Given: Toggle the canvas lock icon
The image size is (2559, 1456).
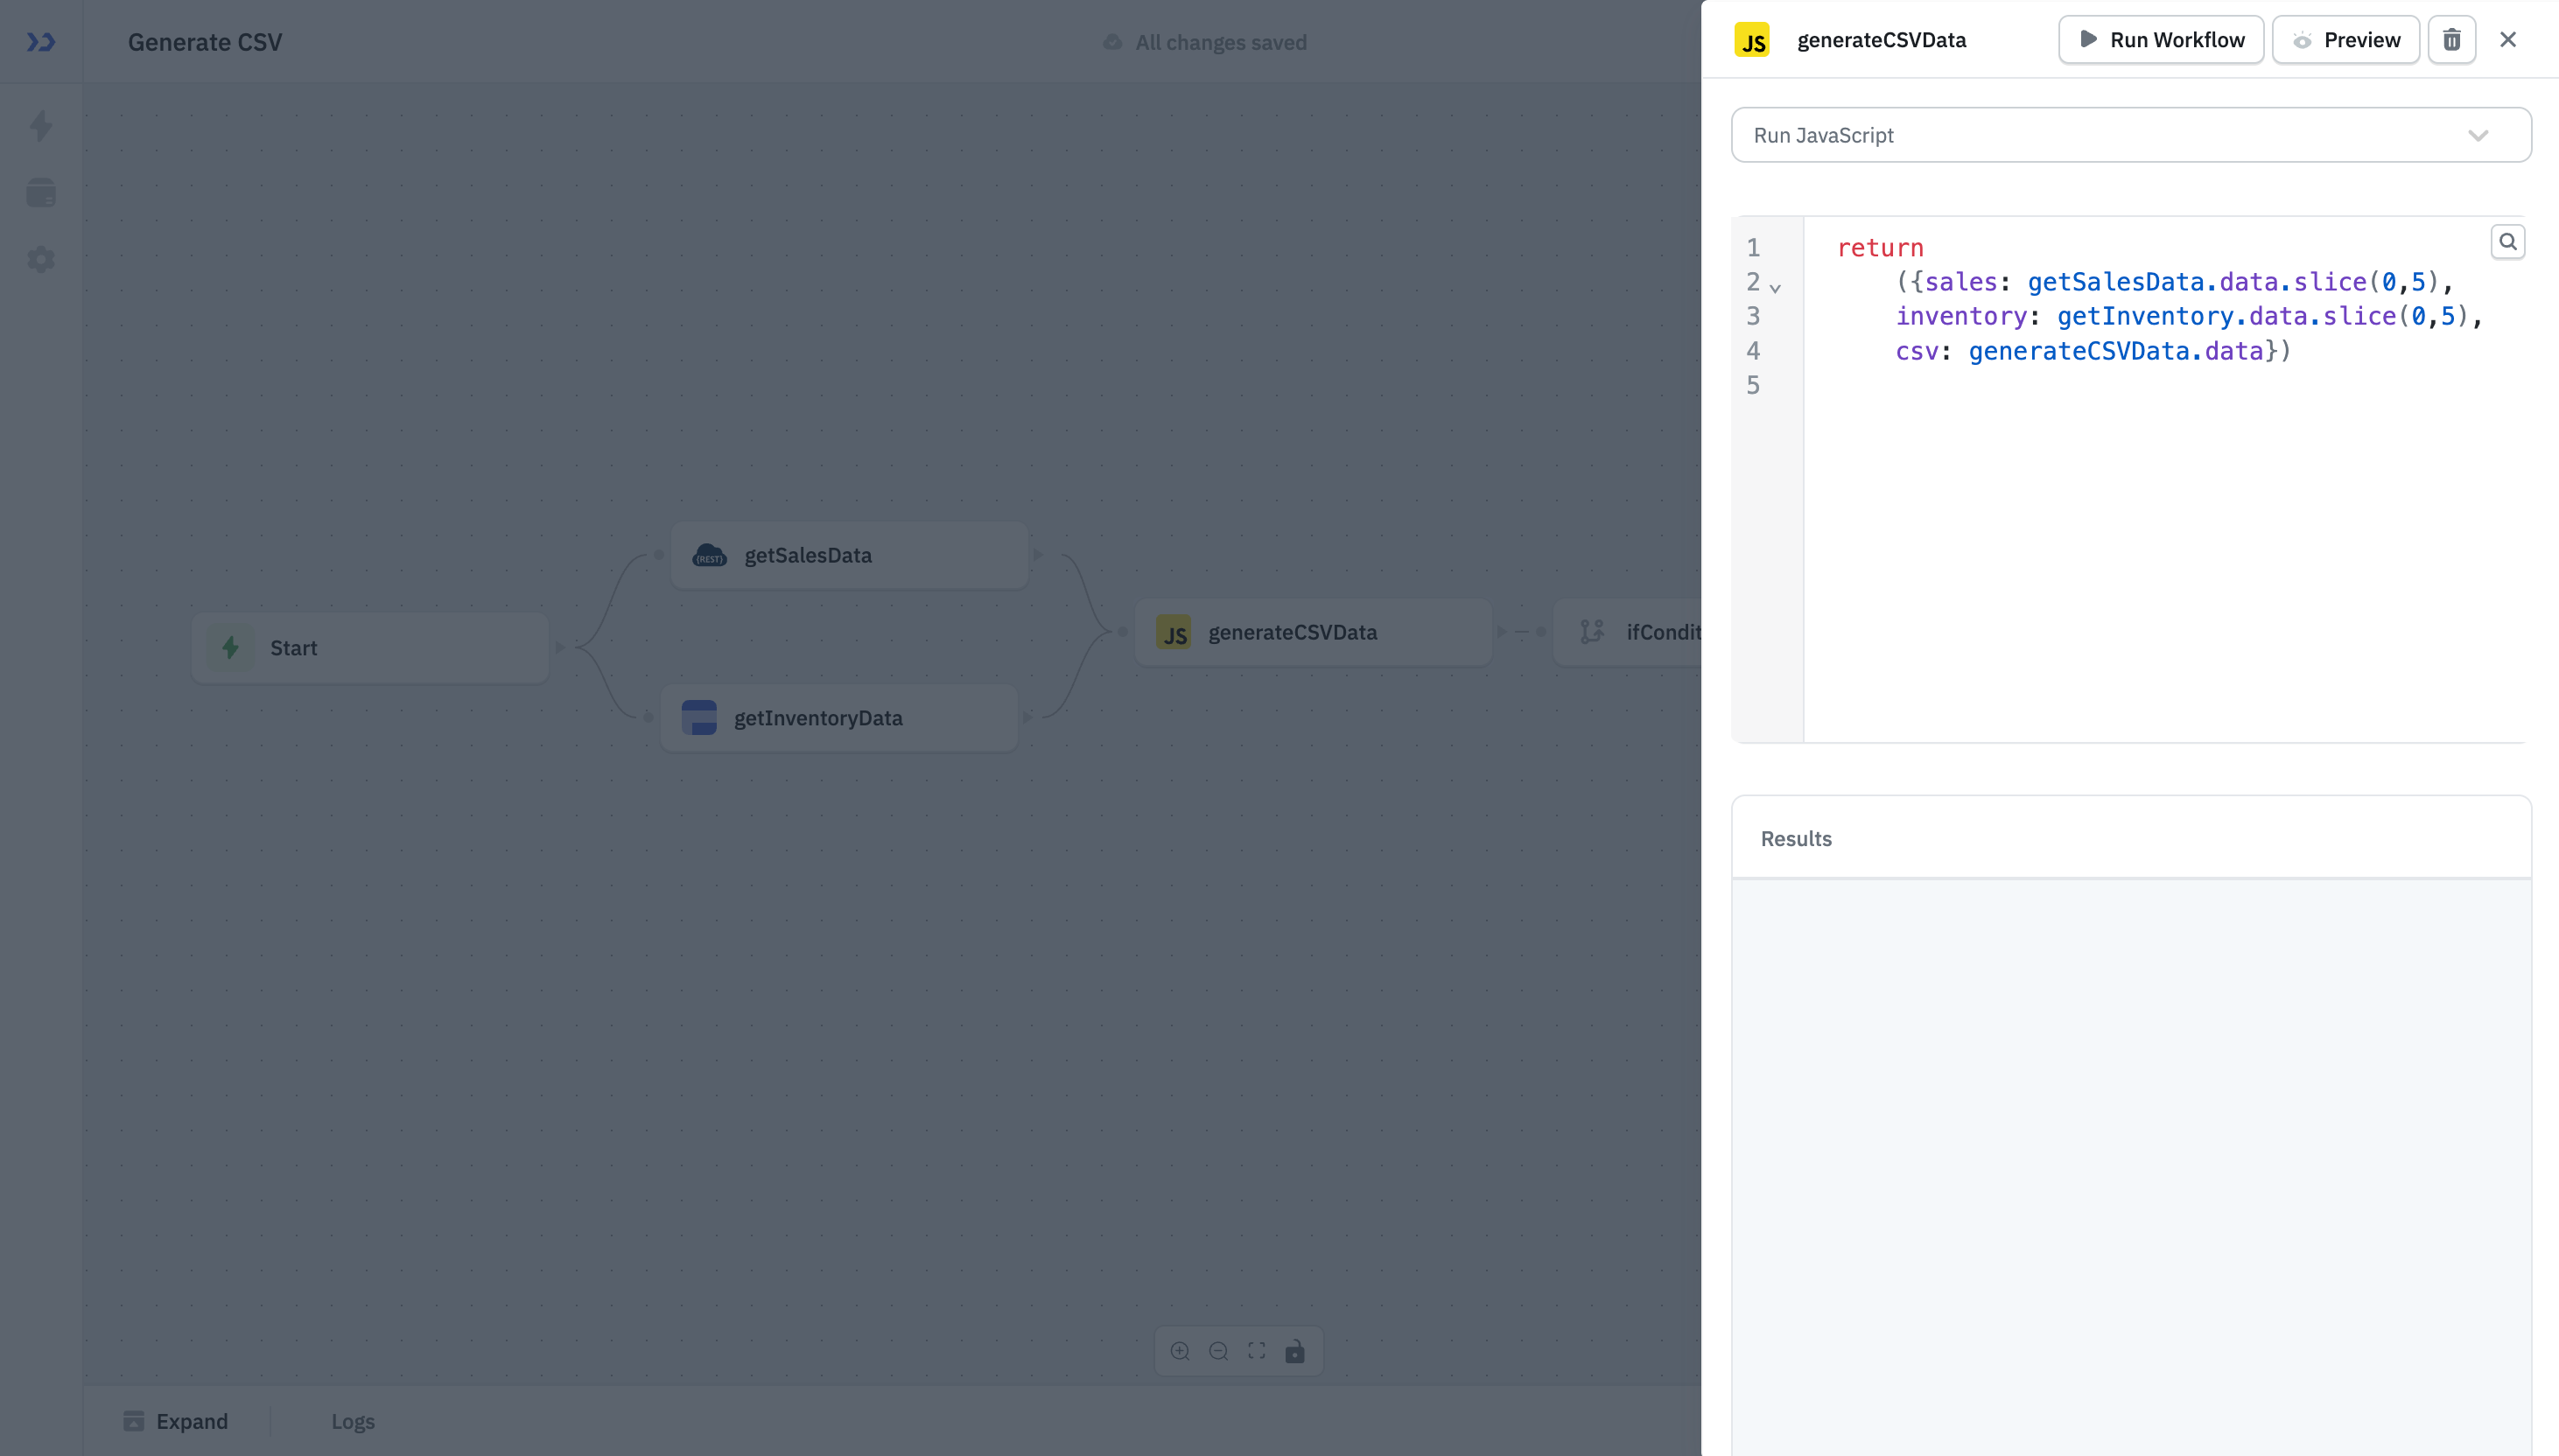Looking at the screenshot, I should (1295, 1350).
